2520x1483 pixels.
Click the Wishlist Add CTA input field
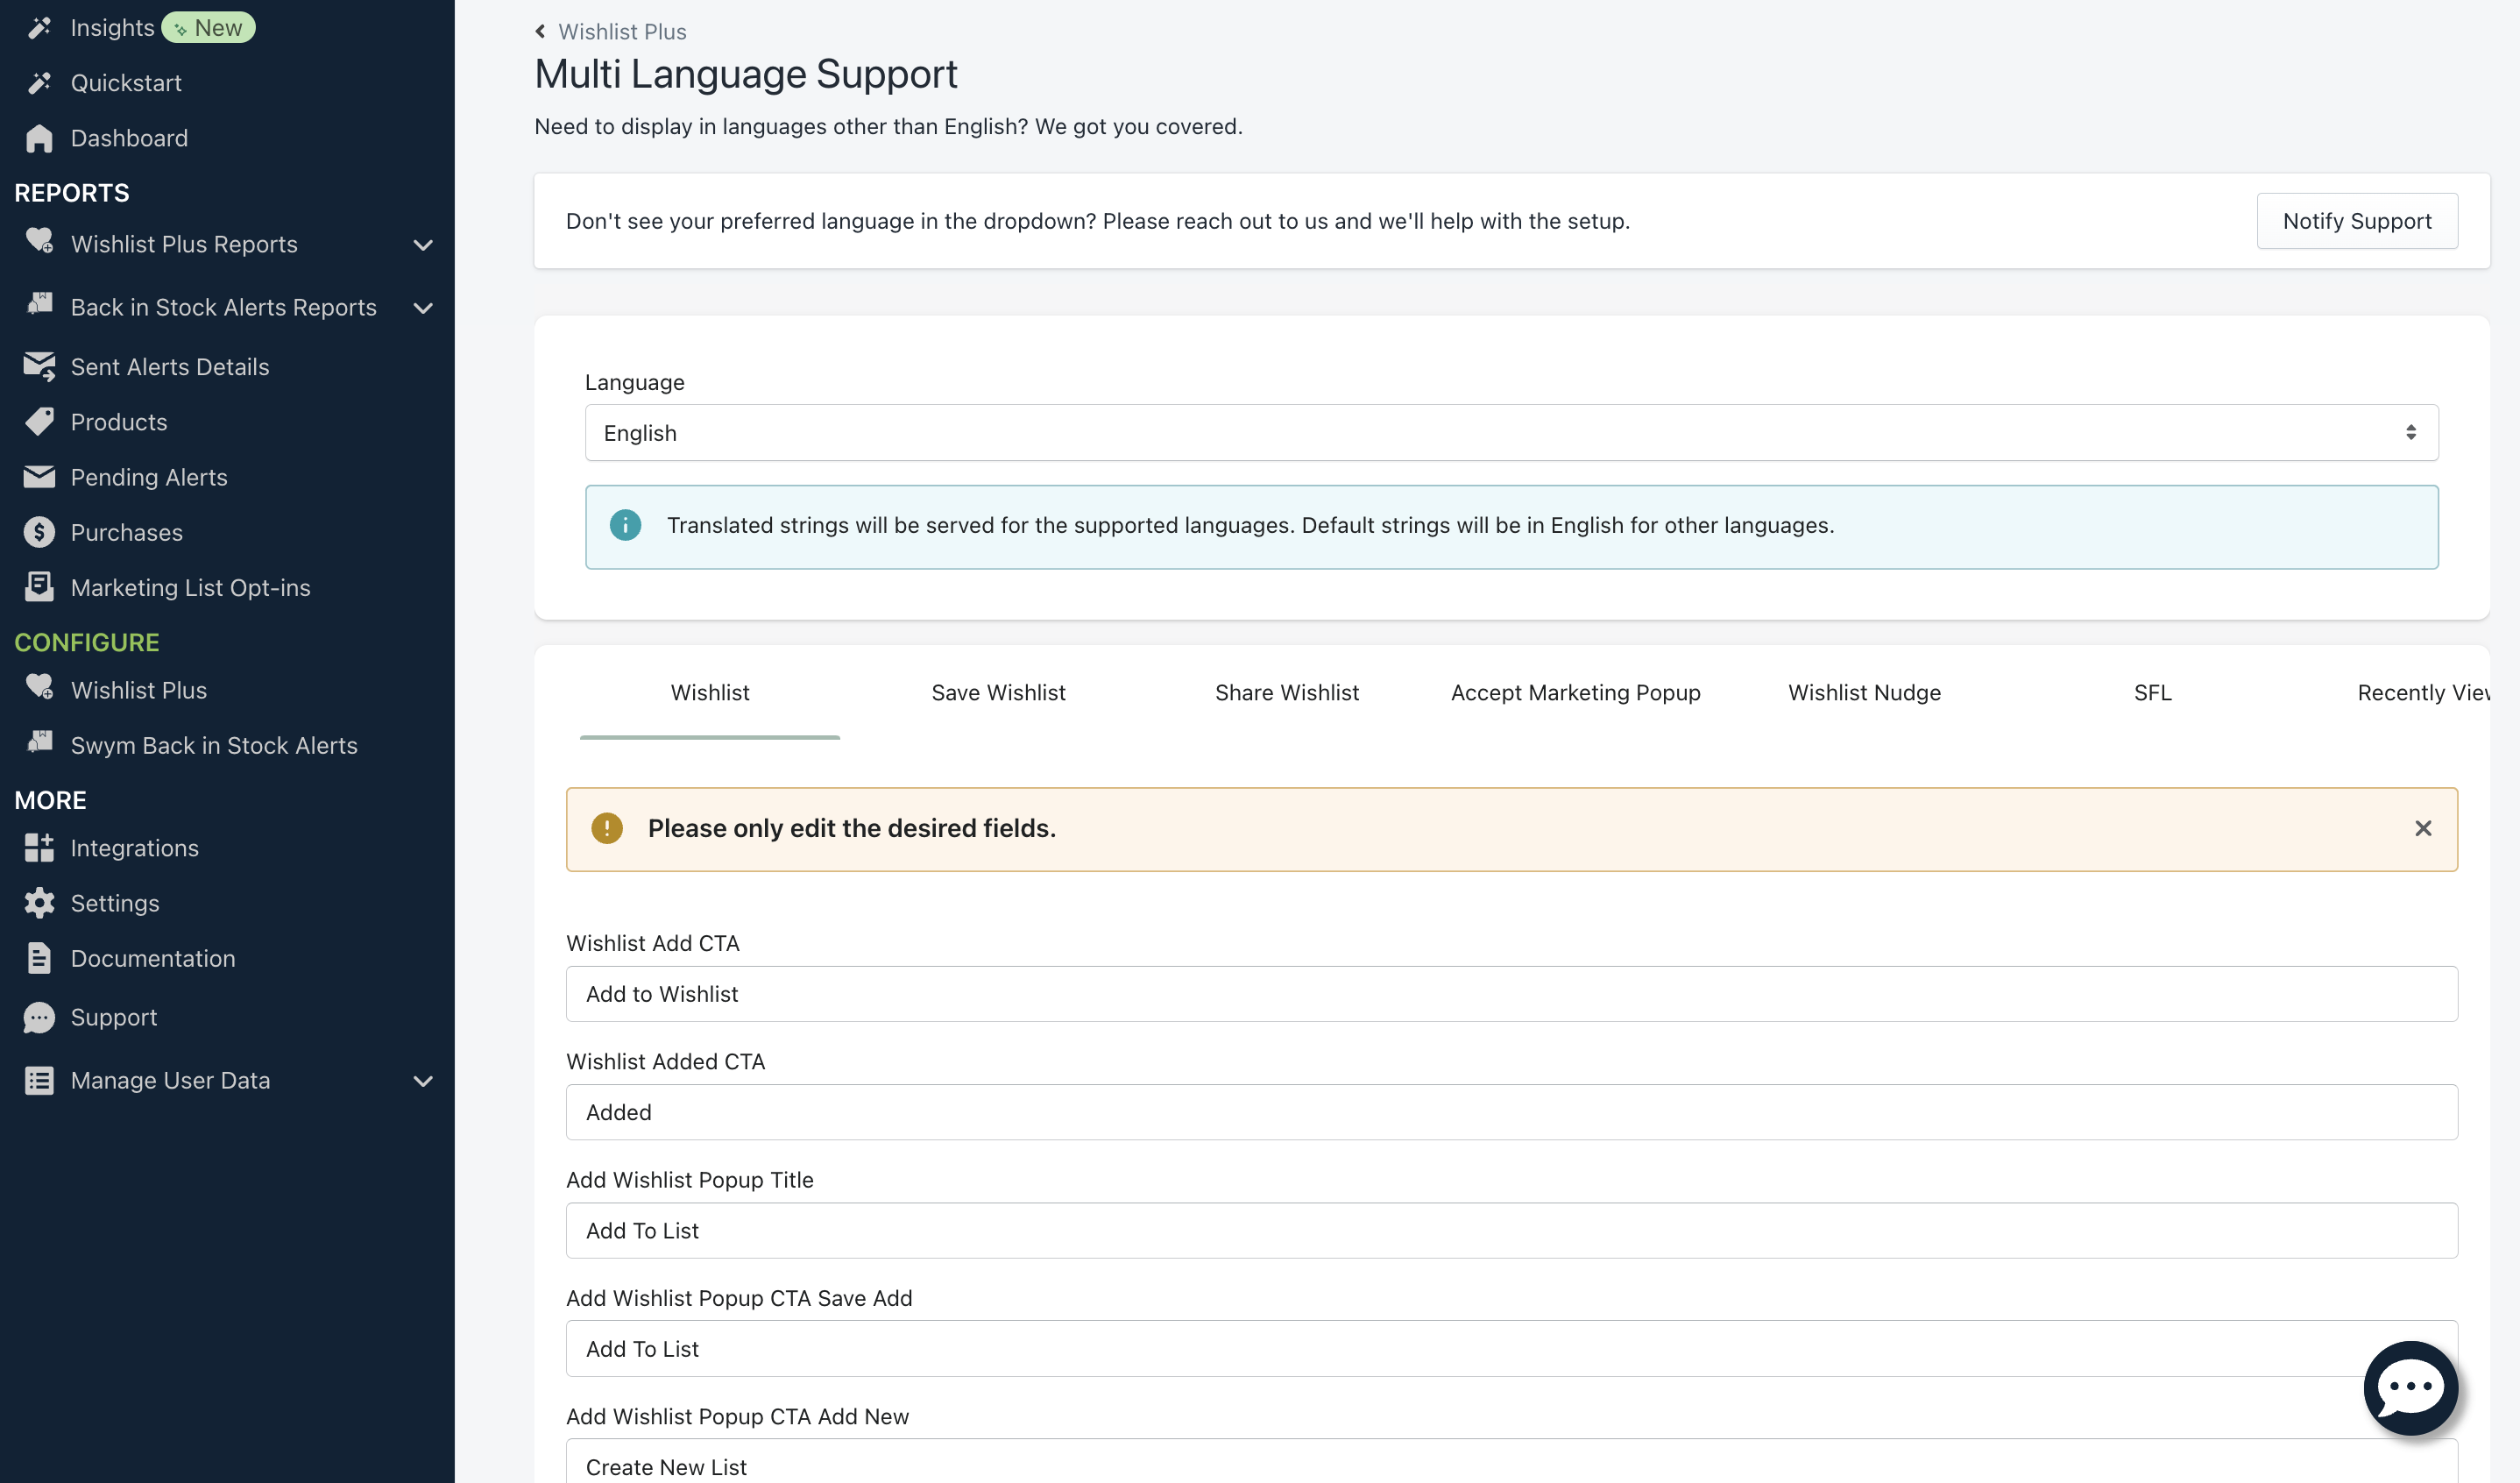pyautogui.click(x=1510, y=994)
